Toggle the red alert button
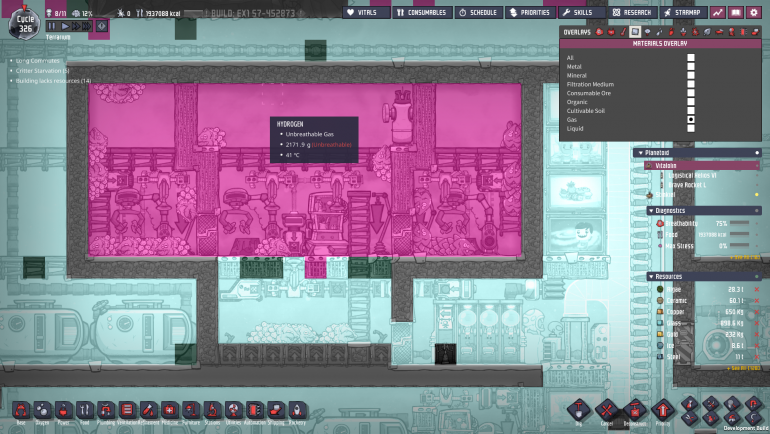 point(102,26)
